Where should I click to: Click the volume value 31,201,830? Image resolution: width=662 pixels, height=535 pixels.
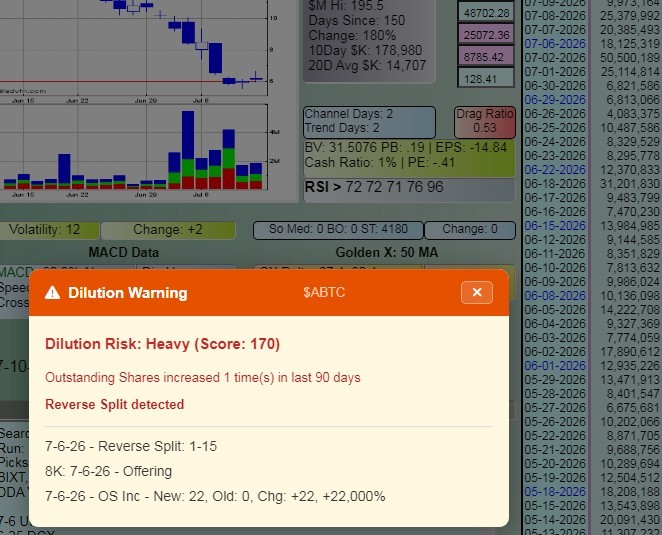tap(629, 184)
